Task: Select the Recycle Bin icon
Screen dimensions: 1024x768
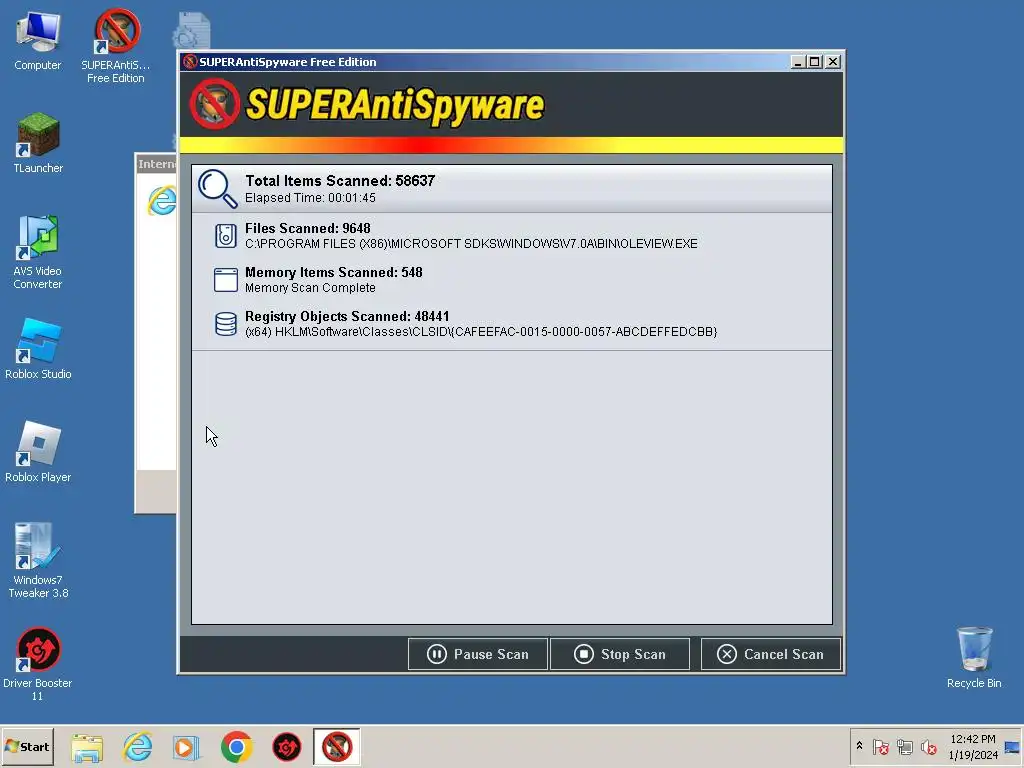Action: 974,658
